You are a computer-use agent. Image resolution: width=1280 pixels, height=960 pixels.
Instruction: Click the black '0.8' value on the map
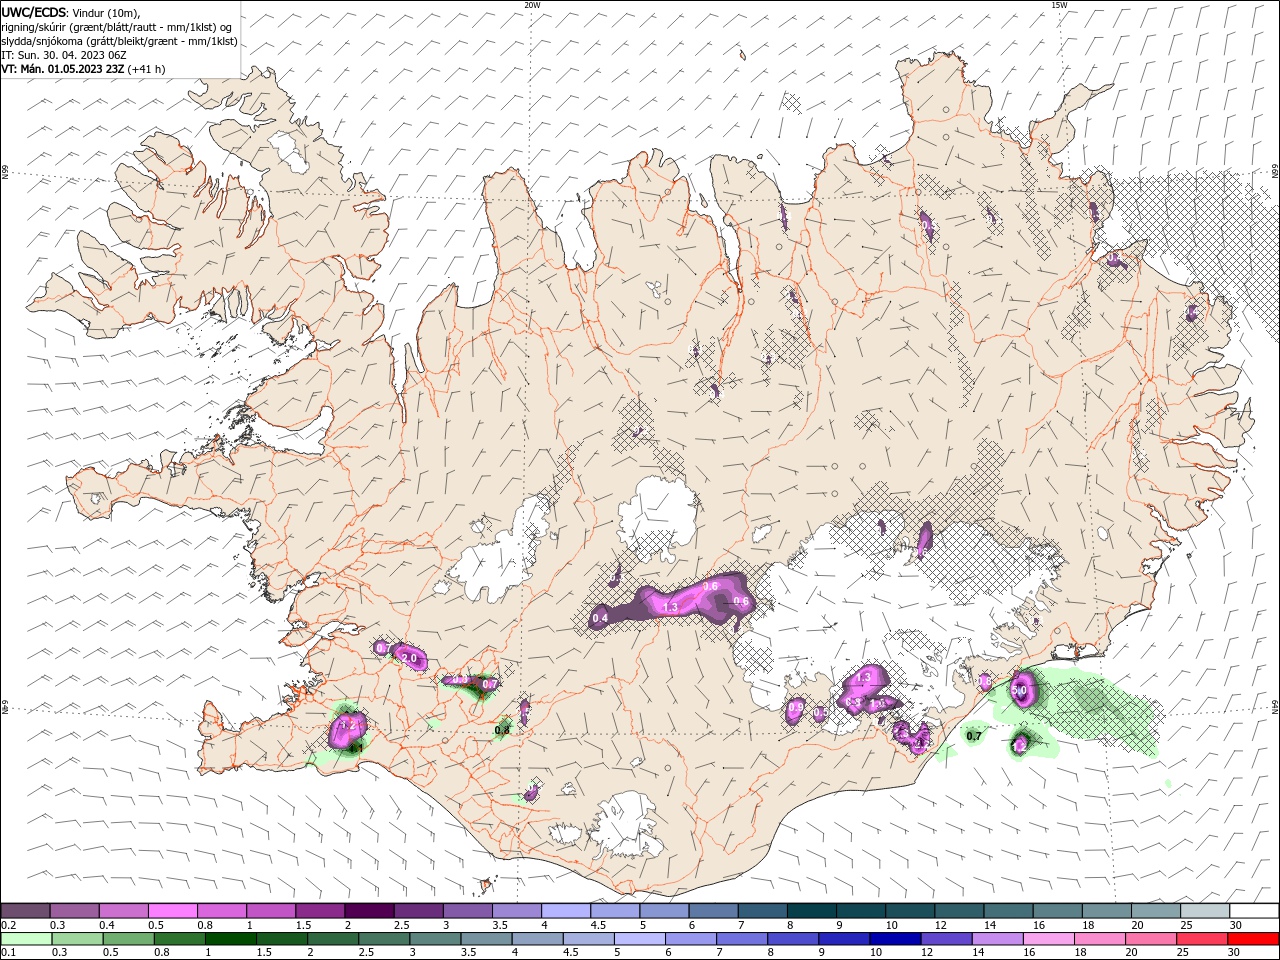pos(502,730)
